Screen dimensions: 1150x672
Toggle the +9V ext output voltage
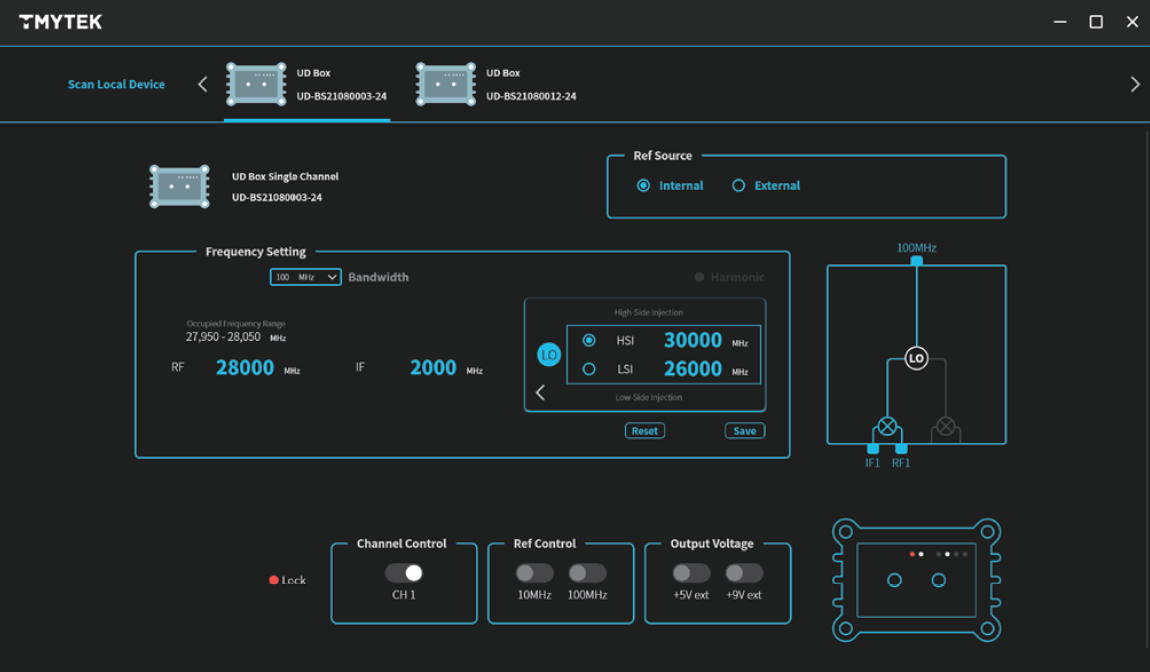[x=744, y=573]
